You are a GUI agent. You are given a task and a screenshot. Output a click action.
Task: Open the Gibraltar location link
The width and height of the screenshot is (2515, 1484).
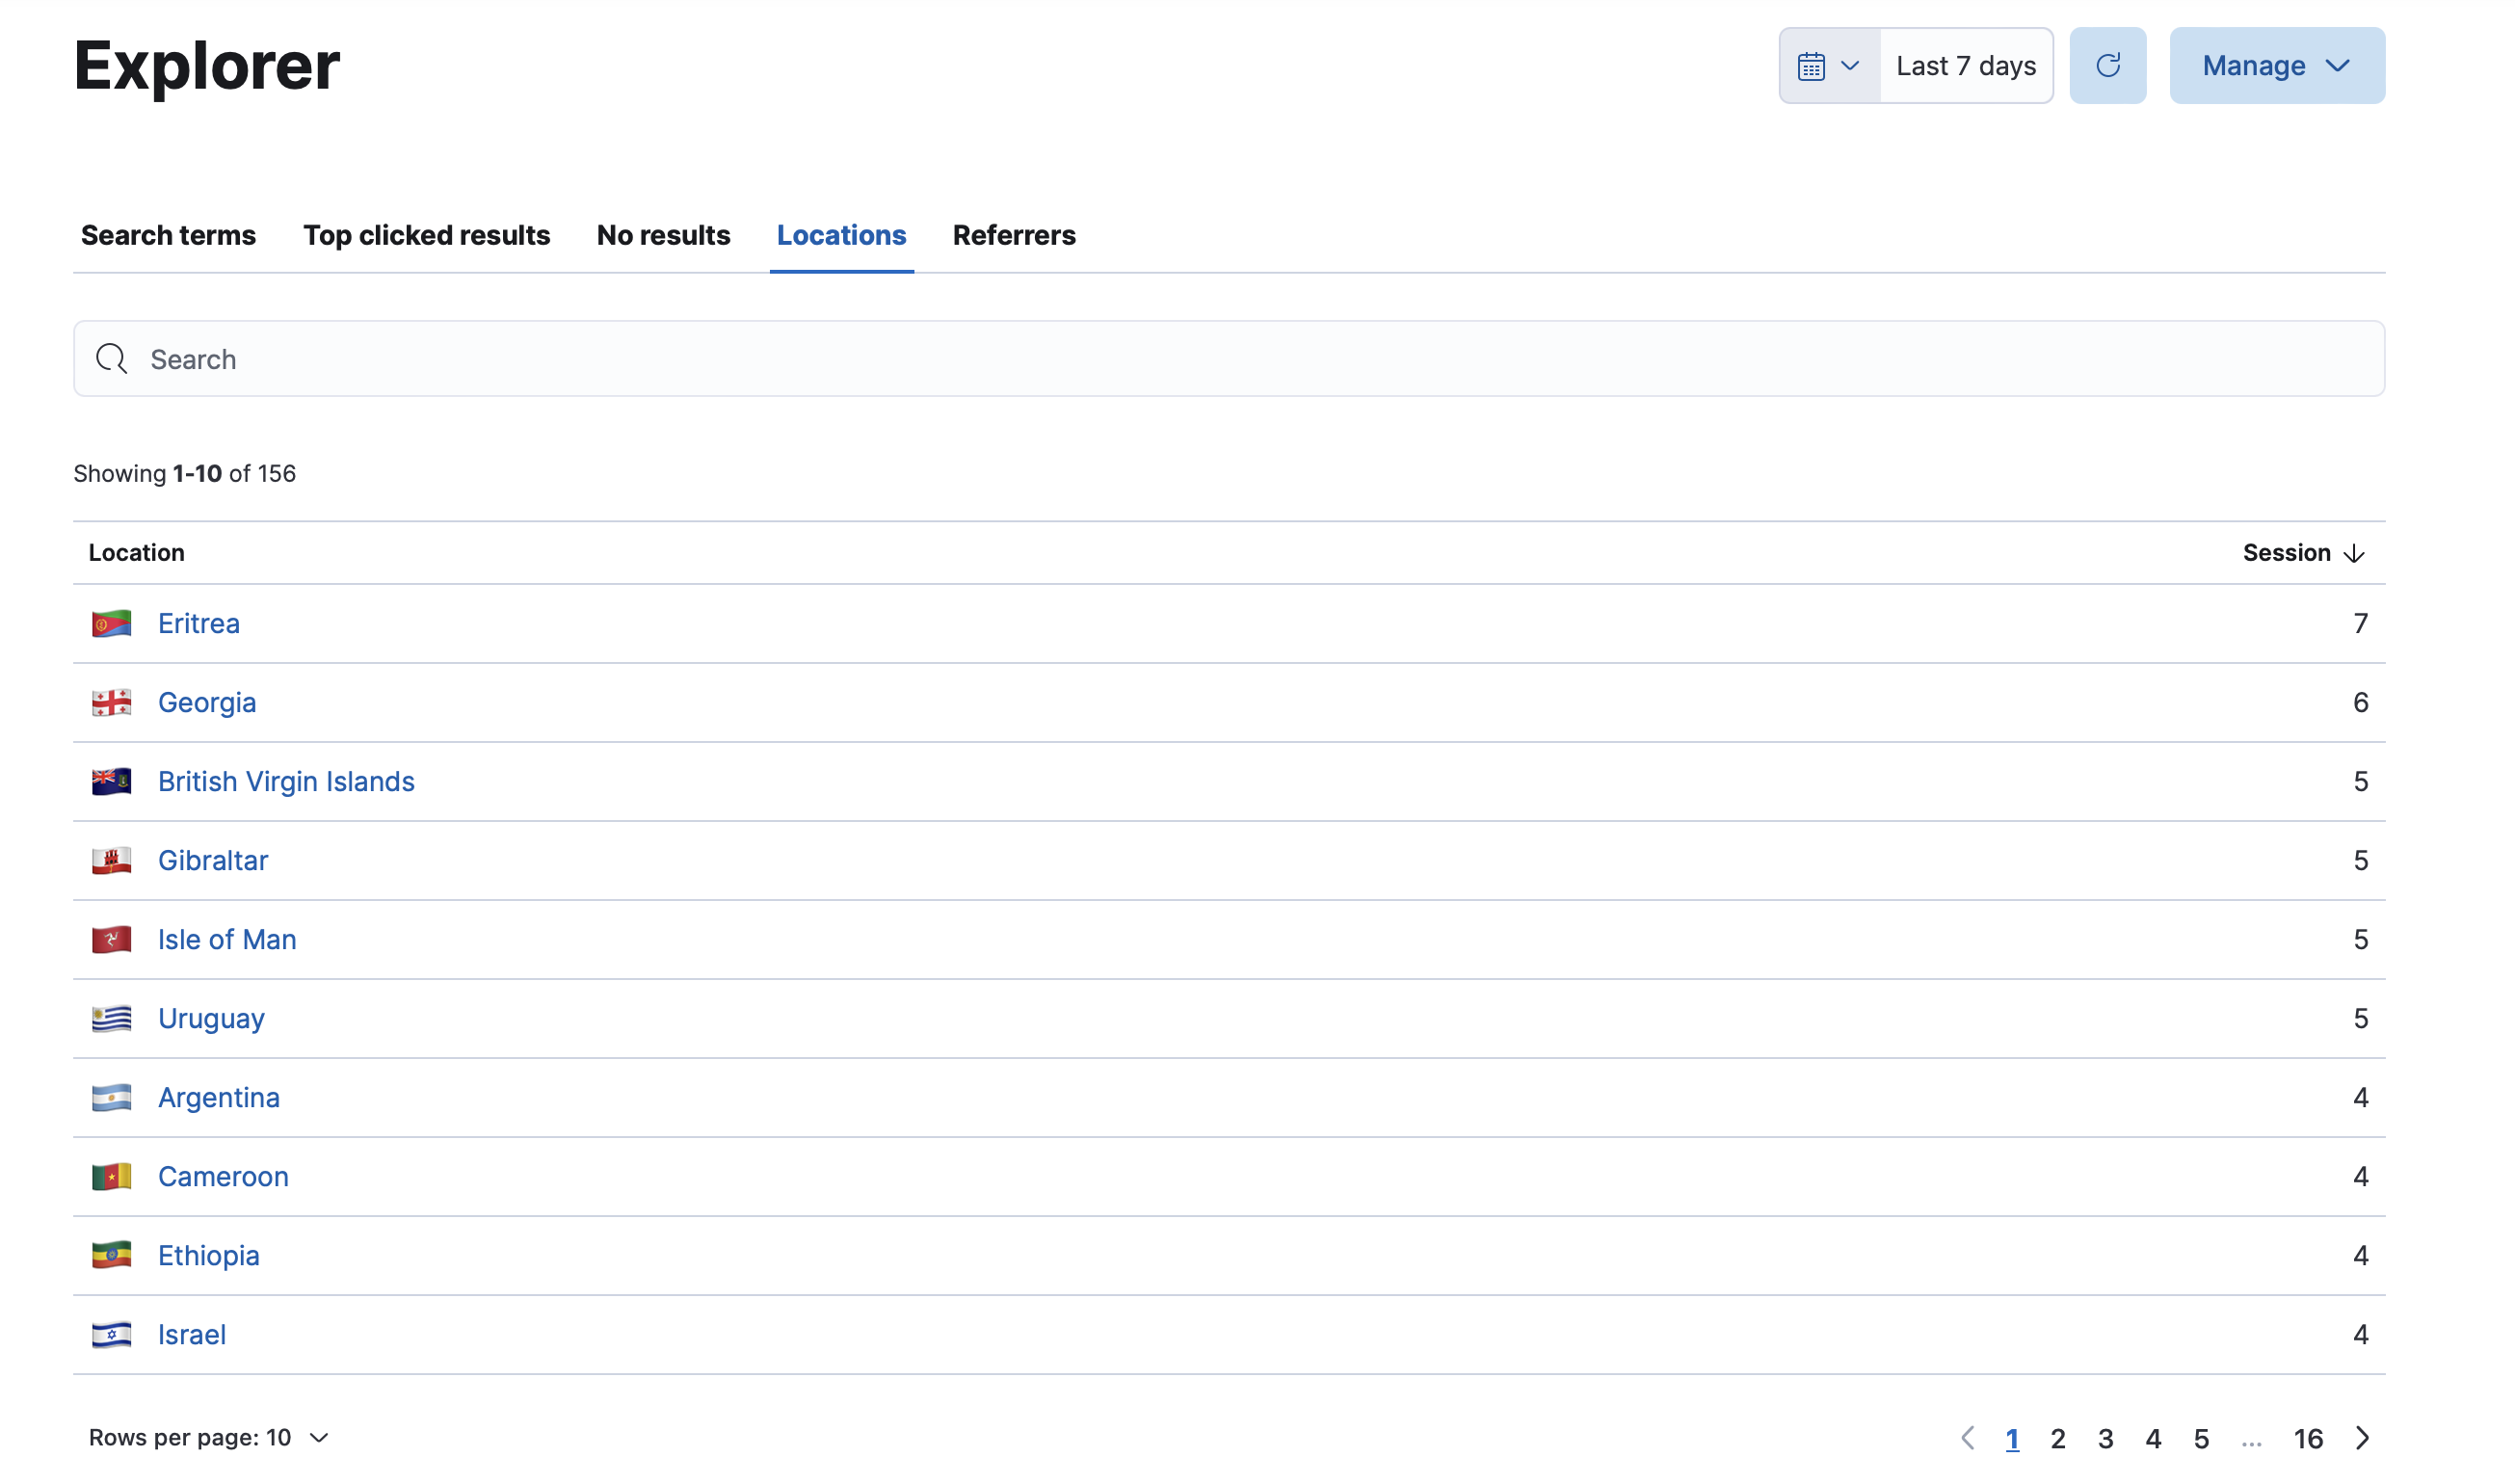tap(212, 859)
